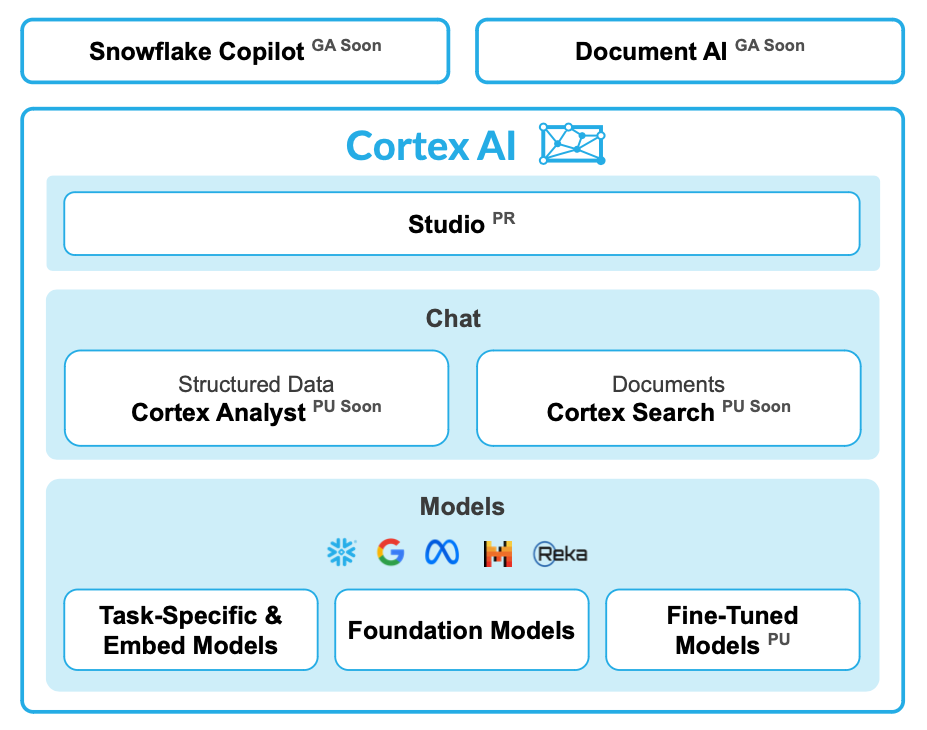
Task: Click the Structured Data label
Action: 256,384
